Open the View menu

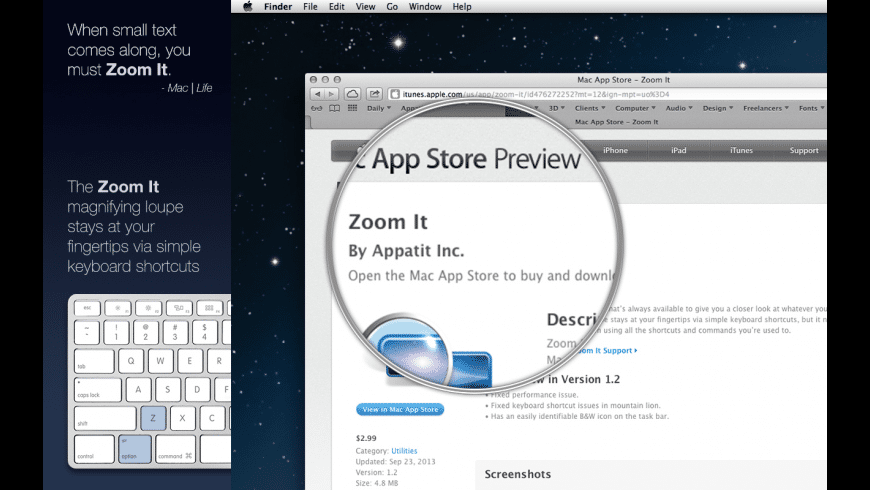click(x=365, y=7)
